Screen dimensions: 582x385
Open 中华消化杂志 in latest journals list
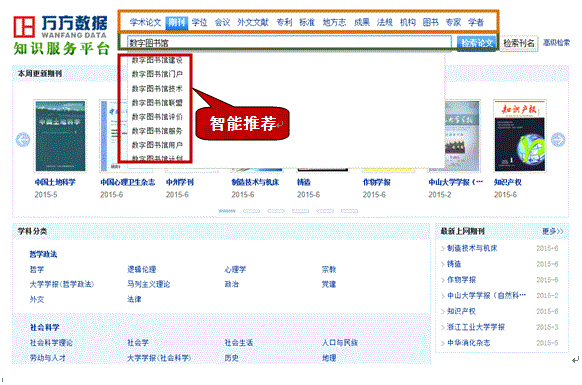[x=468, y=343]
